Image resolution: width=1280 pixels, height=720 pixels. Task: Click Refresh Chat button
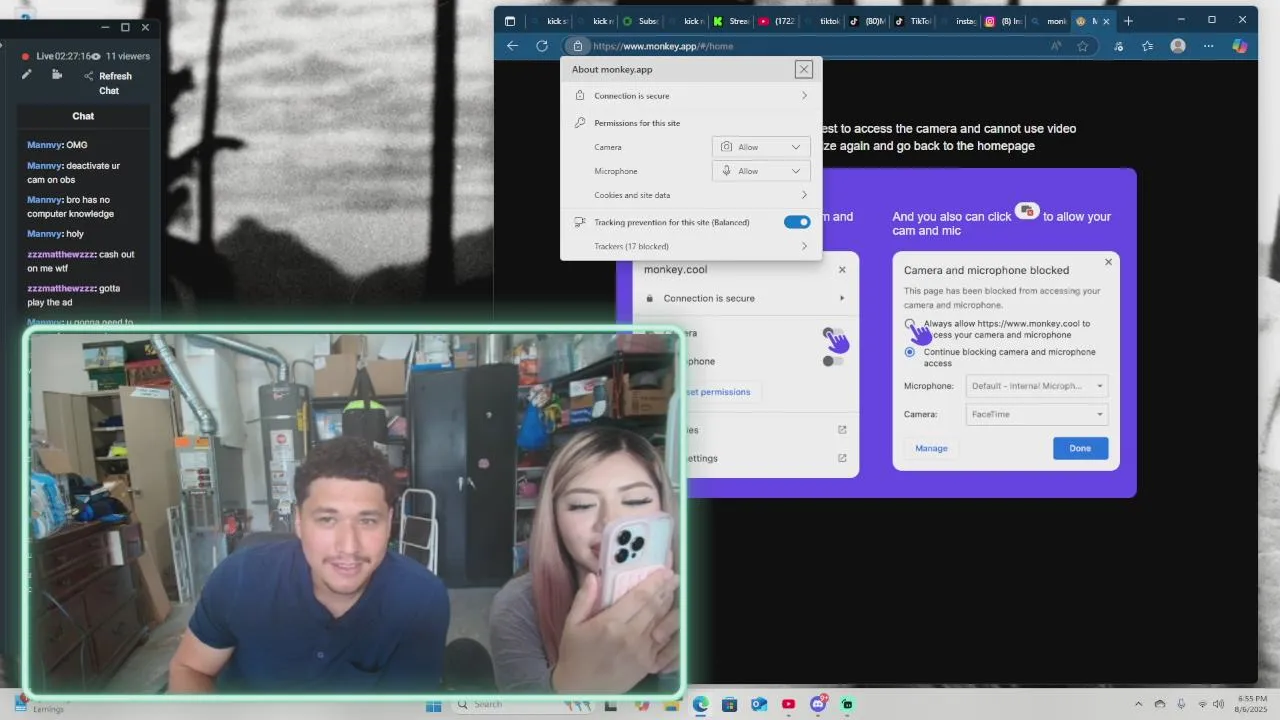pyautogui.click(x=115, y=83)
